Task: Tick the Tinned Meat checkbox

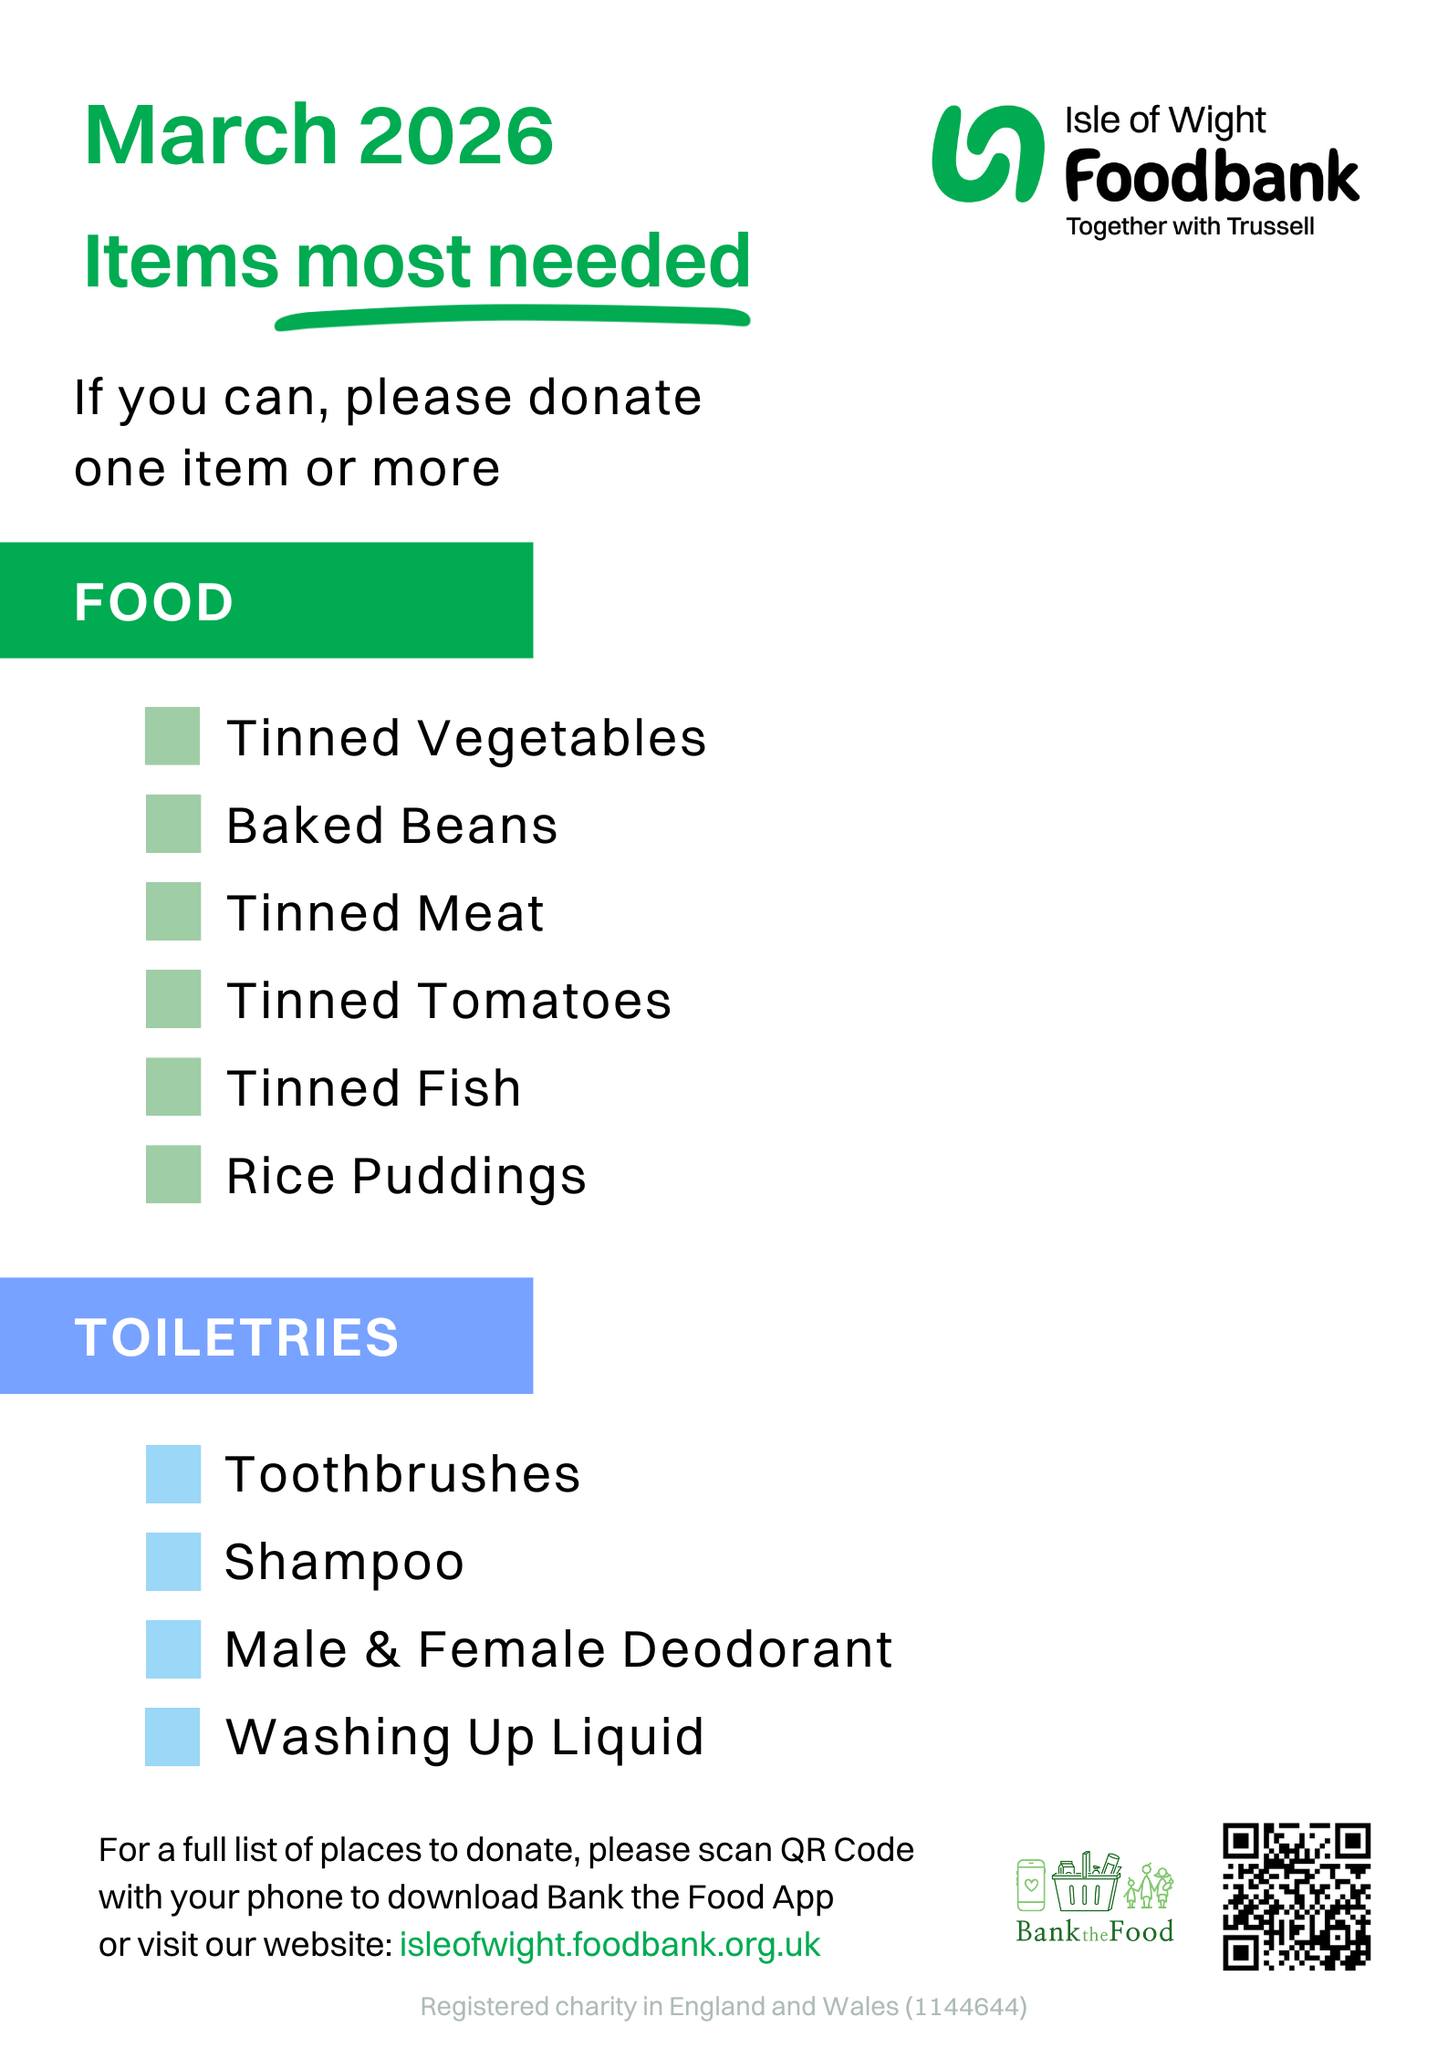Action: click(173, 911)
